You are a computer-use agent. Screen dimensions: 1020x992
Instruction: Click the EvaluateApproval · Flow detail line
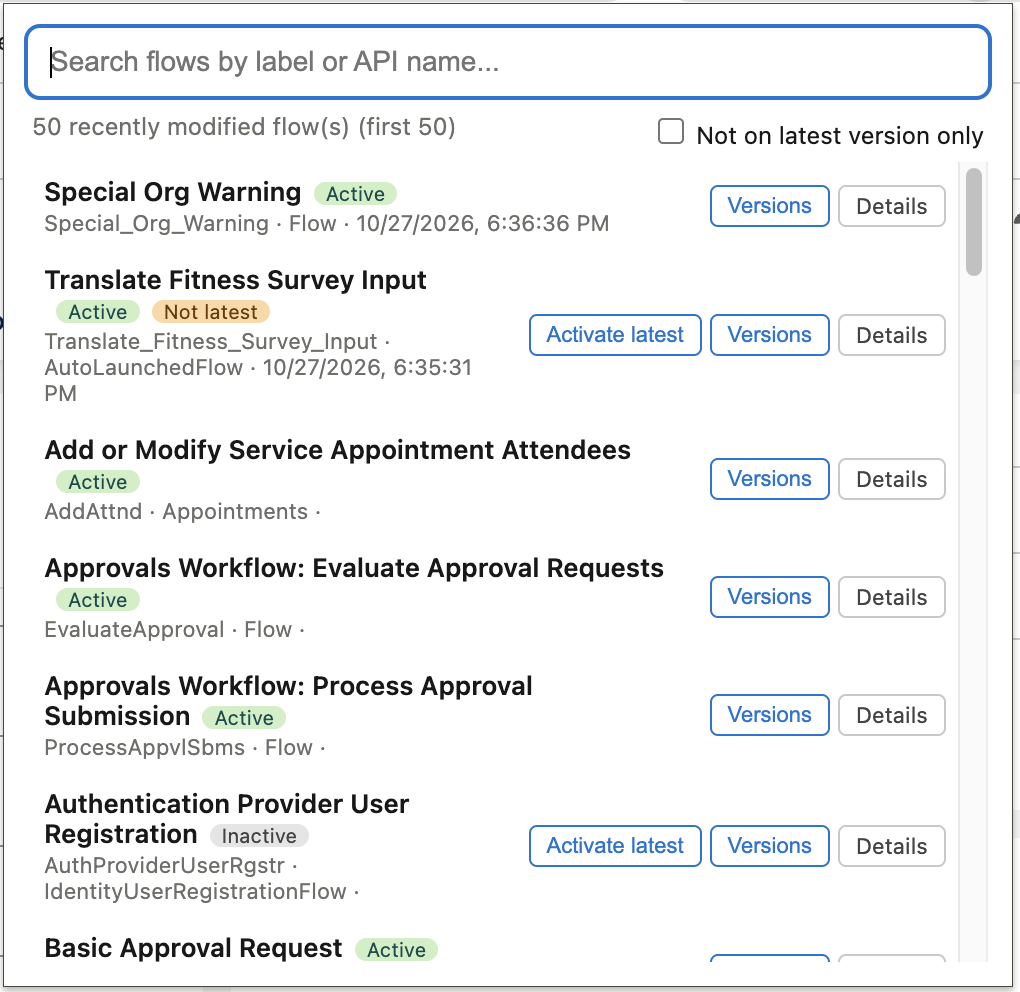click(x=174, y=630)
